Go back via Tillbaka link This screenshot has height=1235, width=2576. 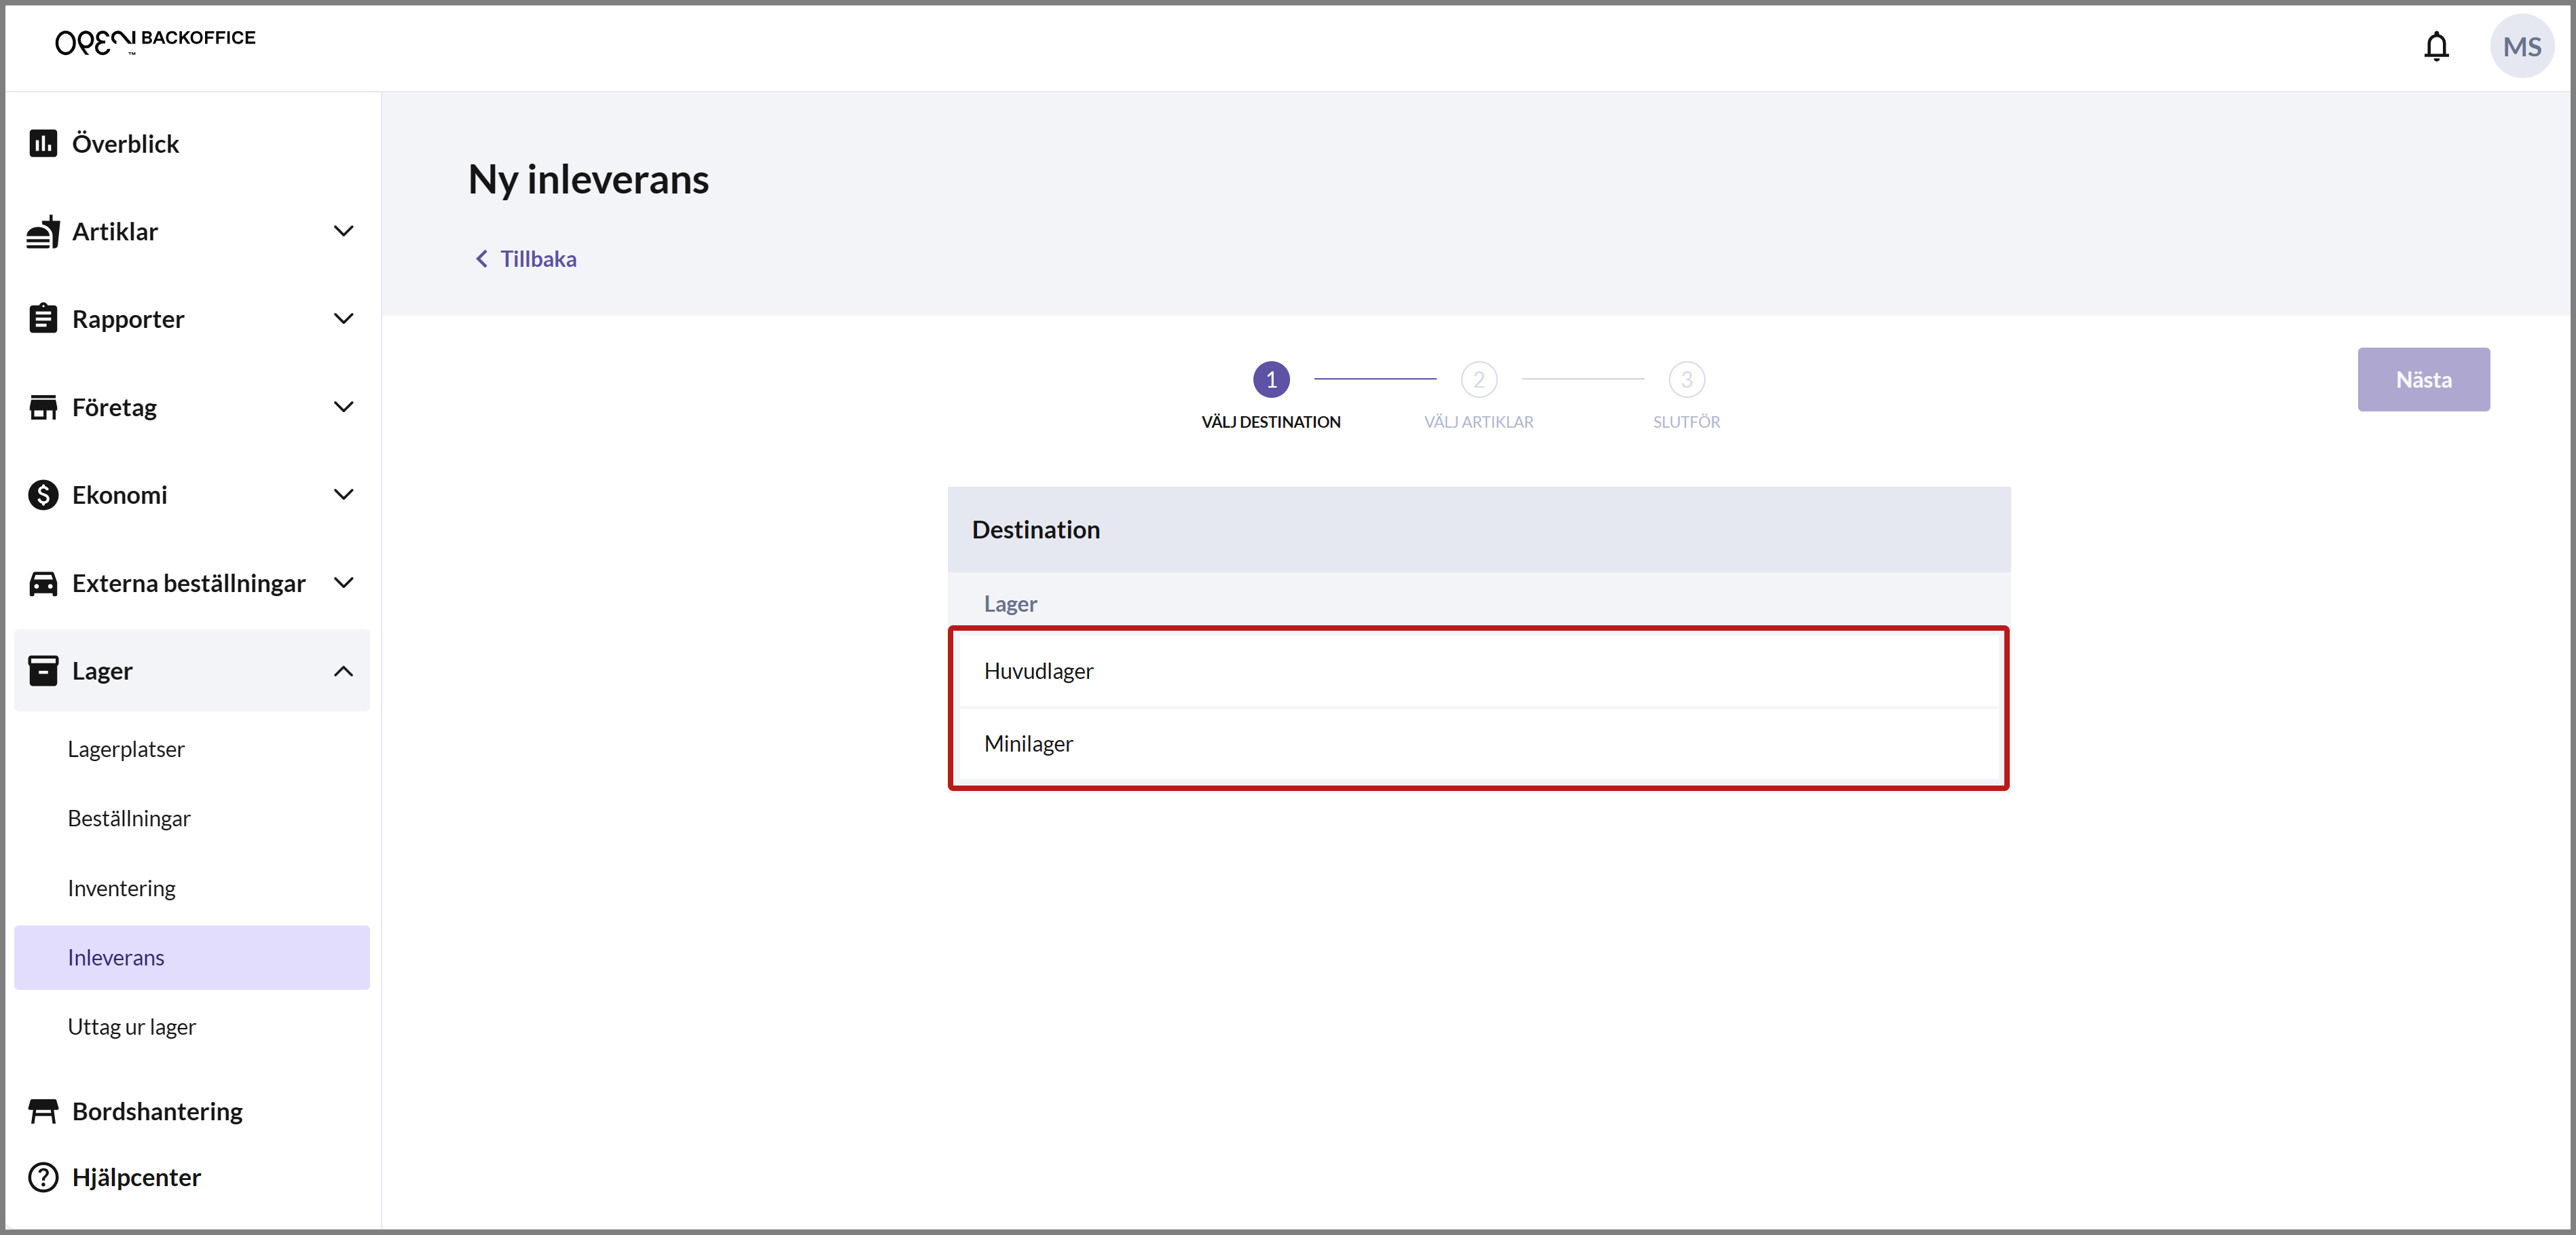(x=525, y=259)
